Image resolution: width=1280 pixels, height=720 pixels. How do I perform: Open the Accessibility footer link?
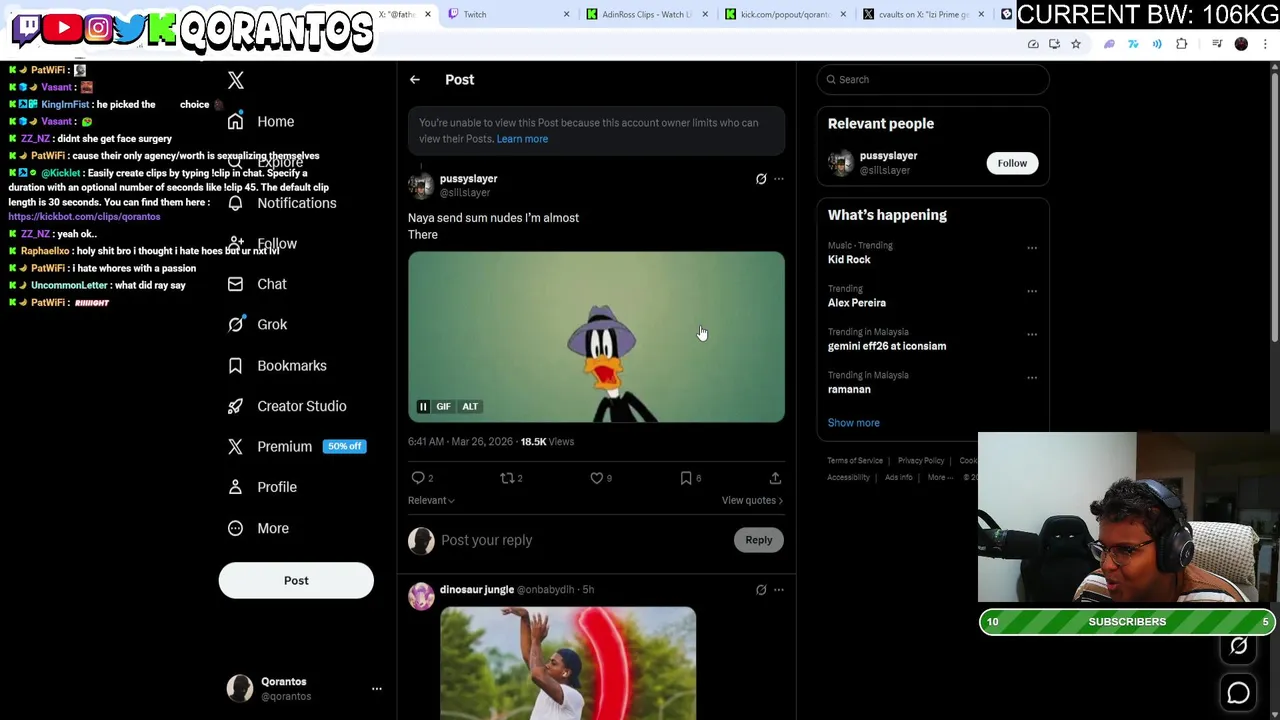point(848,478)
